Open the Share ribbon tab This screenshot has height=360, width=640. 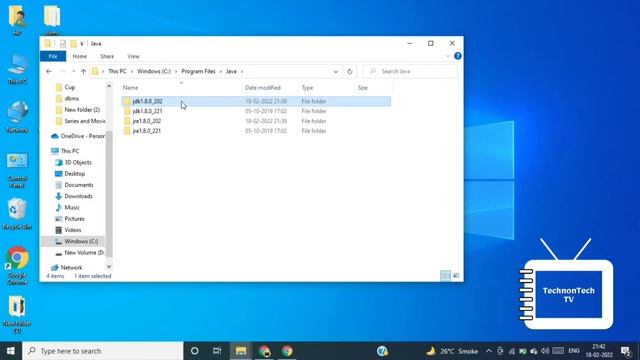[x=107, y=56]
